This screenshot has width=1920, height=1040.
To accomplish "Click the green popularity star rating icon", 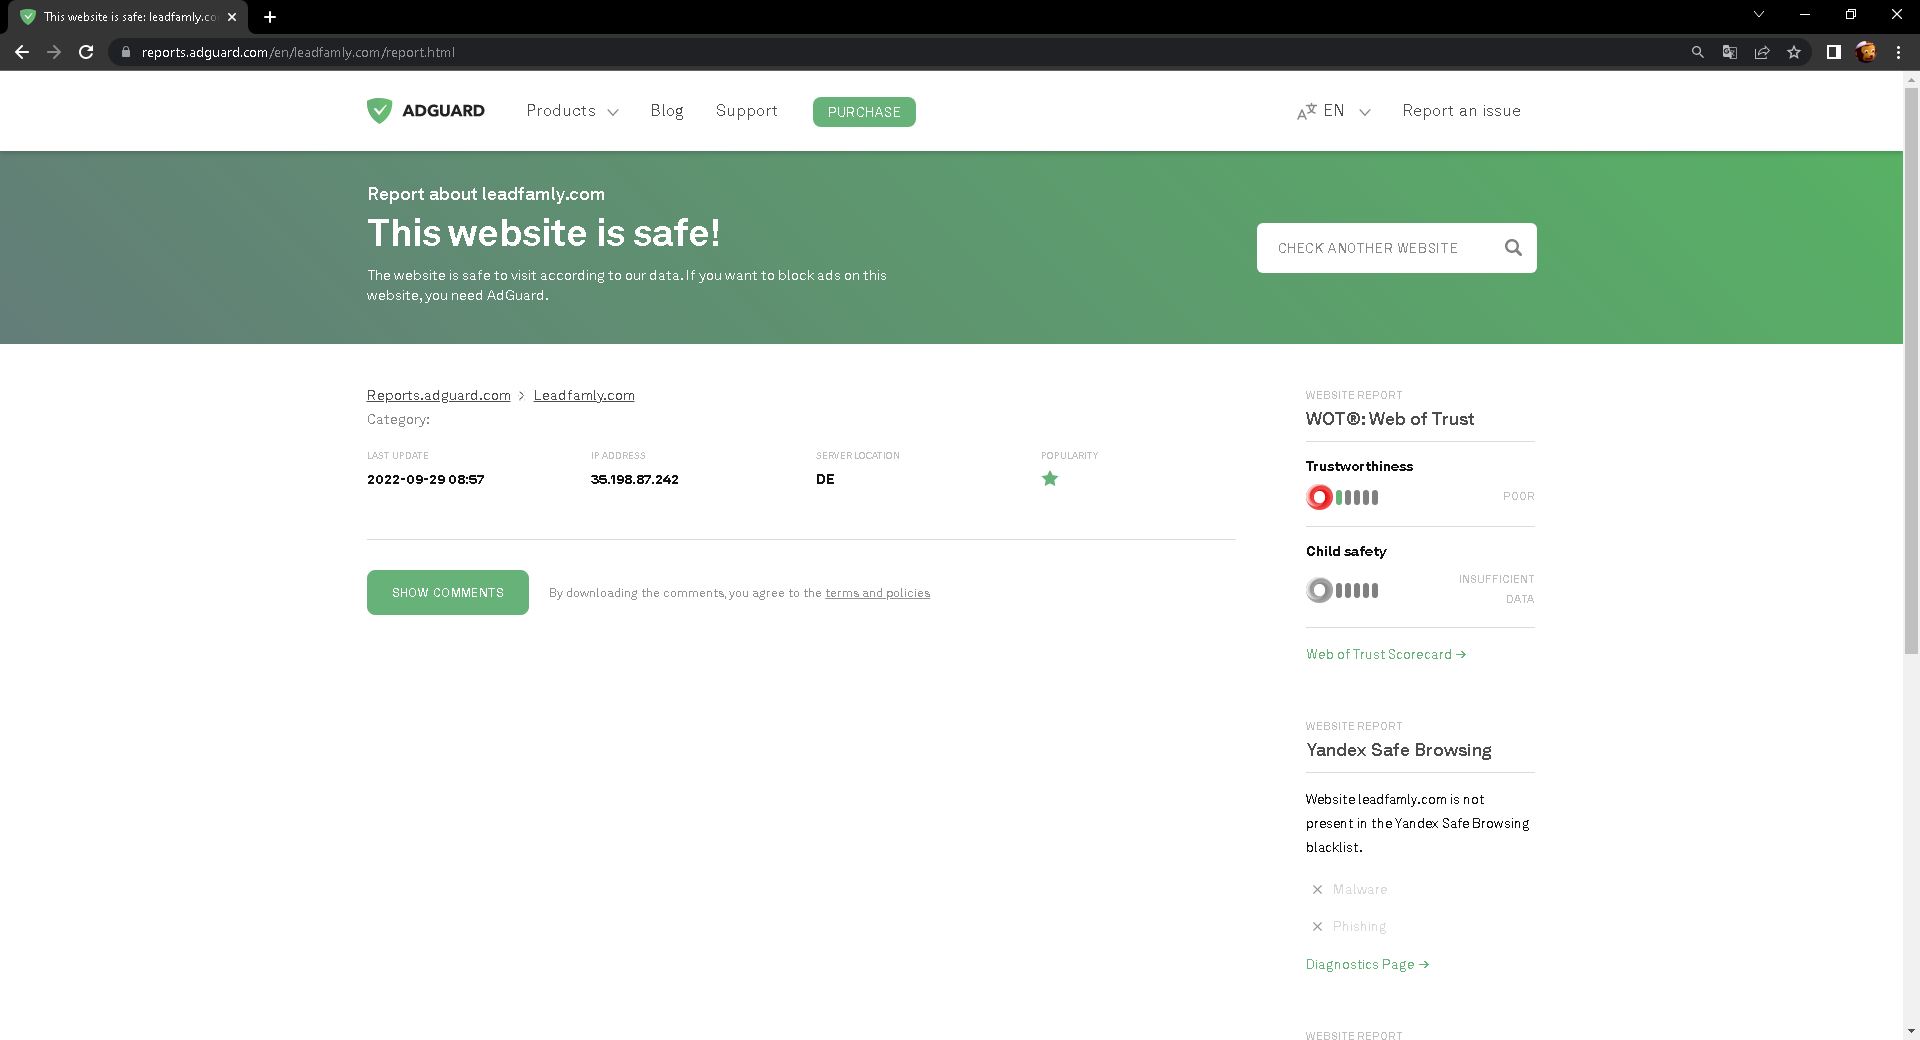I will coord(1050,479).
